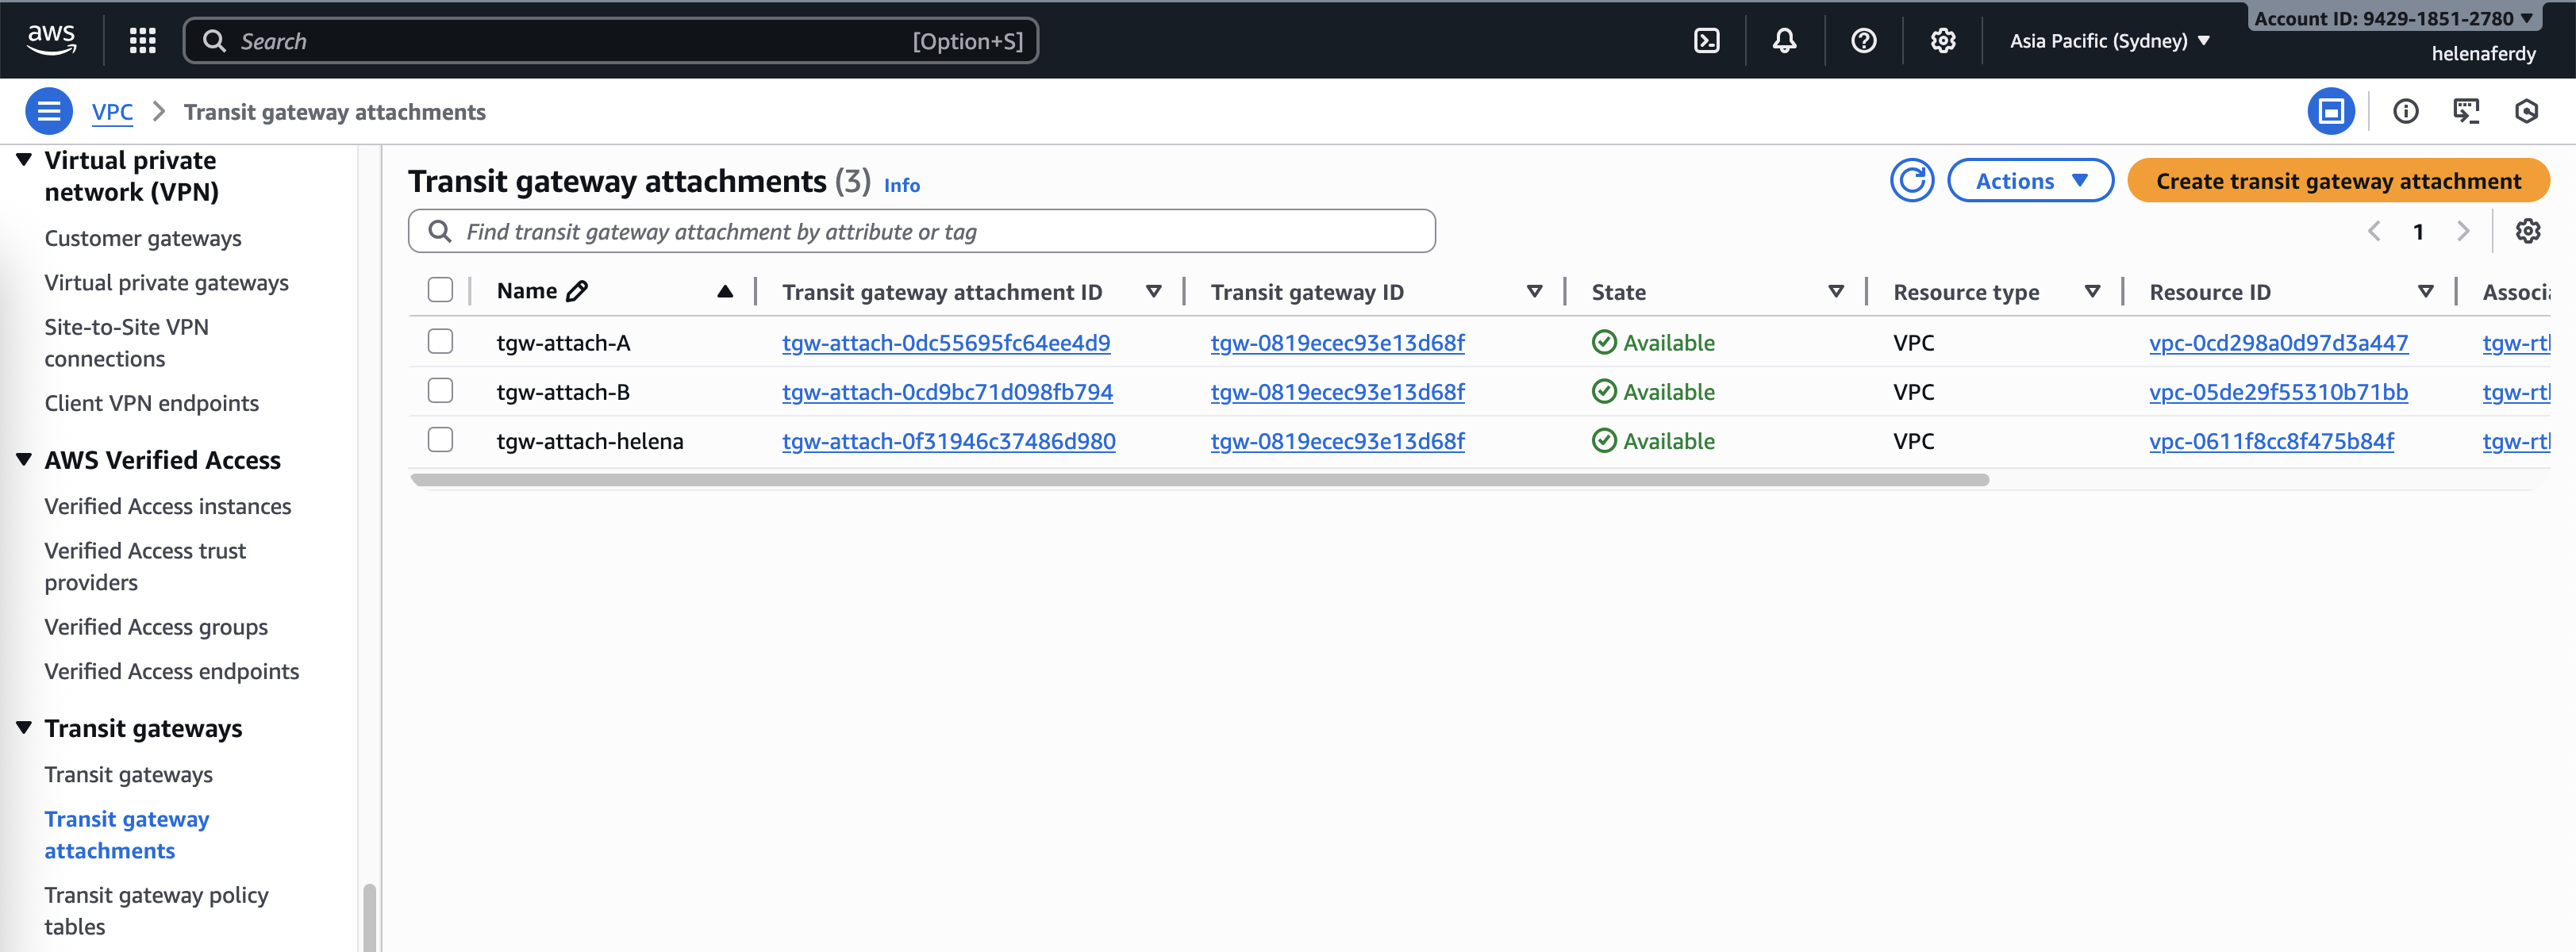2576x952 pixels.
Task: Refresh the transit gateway attachments list
Action: coord(1911,181)
